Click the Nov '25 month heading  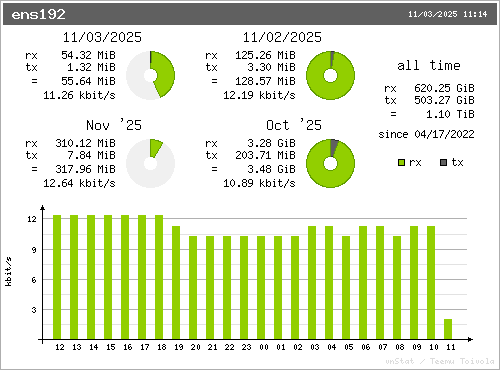[x=114, y=125]
